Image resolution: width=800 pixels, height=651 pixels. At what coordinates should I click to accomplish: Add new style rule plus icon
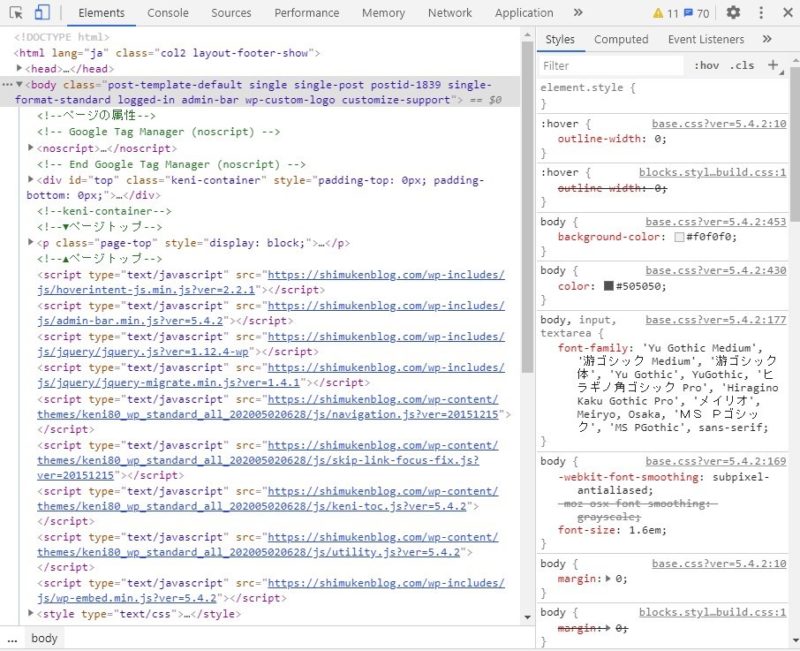(773, 65)
